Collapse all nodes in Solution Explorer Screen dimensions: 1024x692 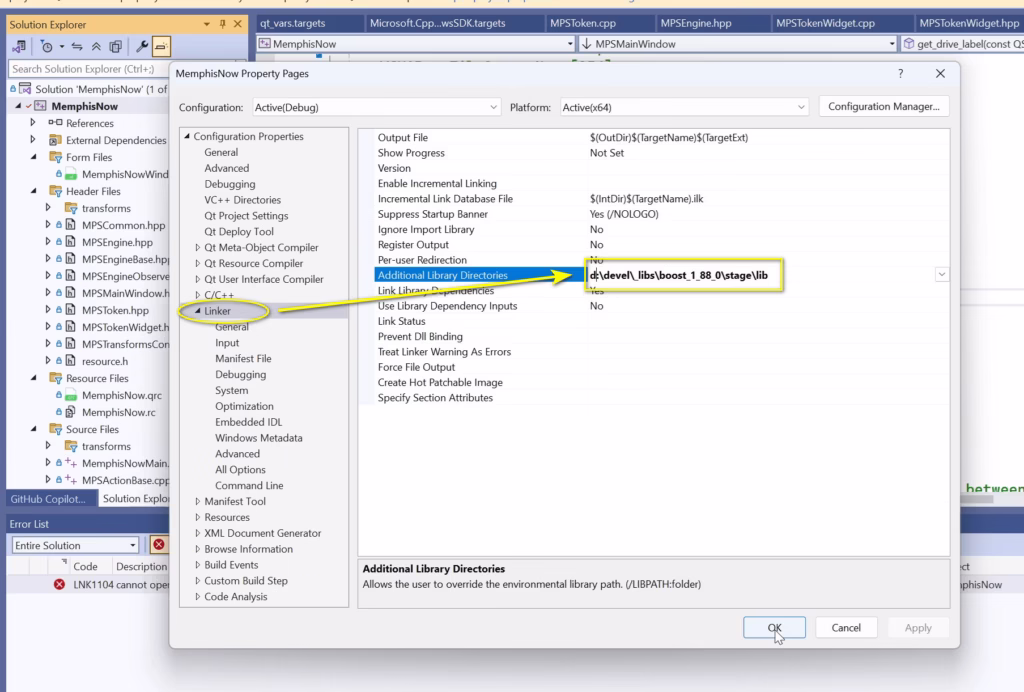(98, 46)
